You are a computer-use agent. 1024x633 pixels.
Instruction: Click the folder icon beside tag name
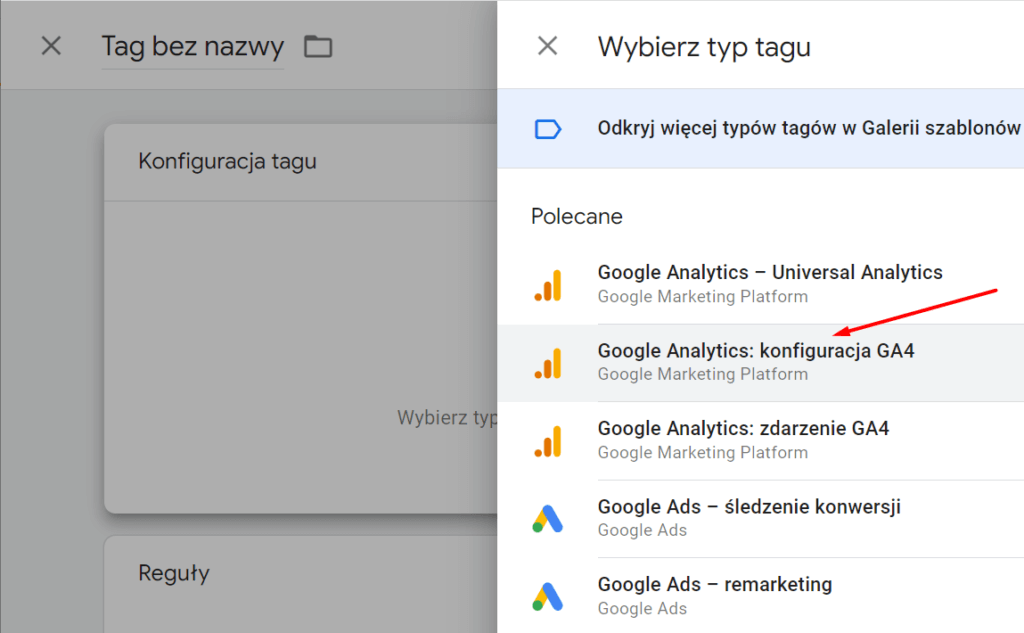click(x=318, y=46)
